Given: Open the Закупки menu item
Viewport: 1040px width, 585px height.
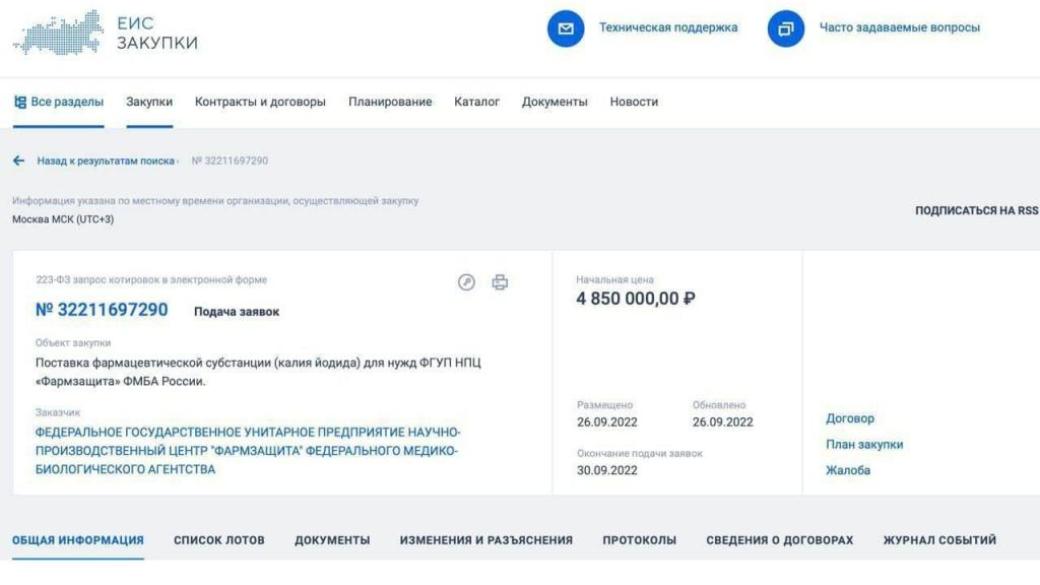Looking at the screenshot, I should tap(149, 102).
